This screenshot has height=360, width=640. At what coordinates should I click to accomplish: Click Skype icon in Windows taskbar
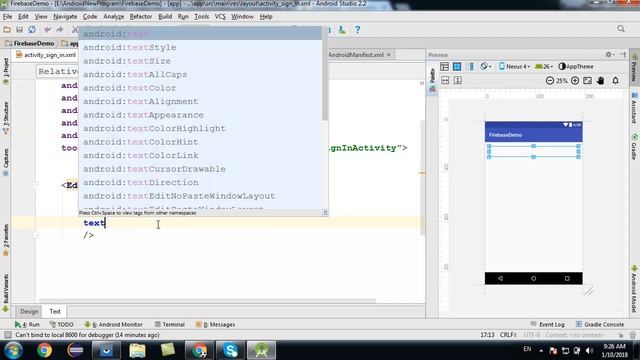pyautogui.click(x=230, y=350)
